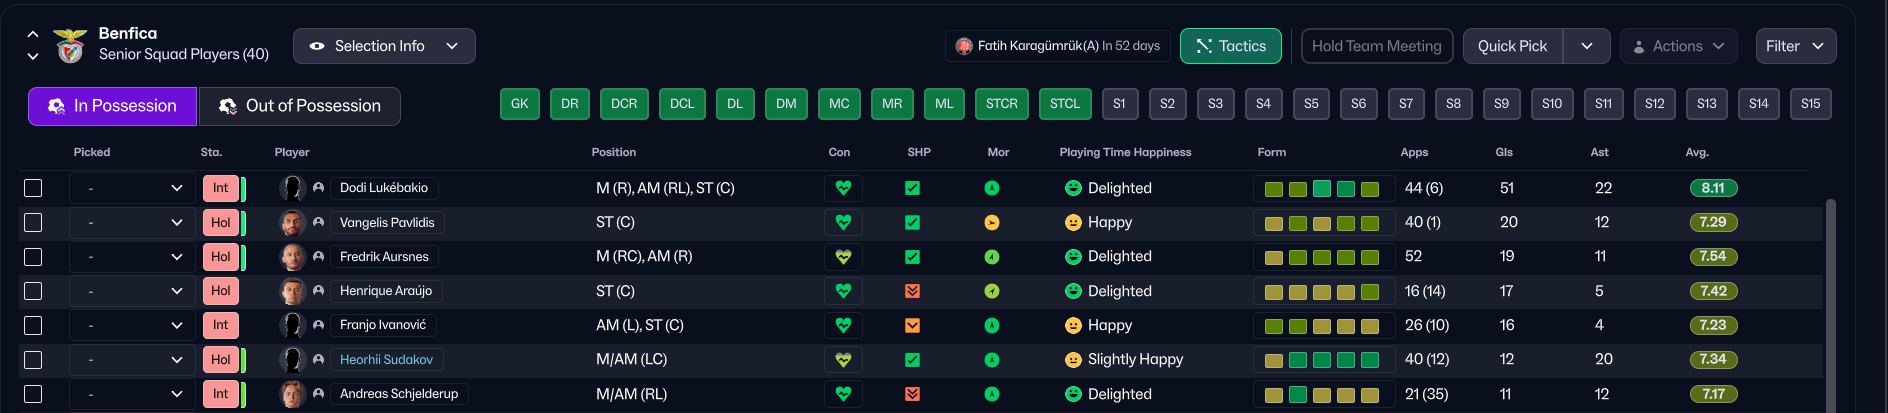The height and width of the screenshot is (413, 1888).
Task: Click Andreas Schjelderup's match sharpness icon
Action: point(912,394)
